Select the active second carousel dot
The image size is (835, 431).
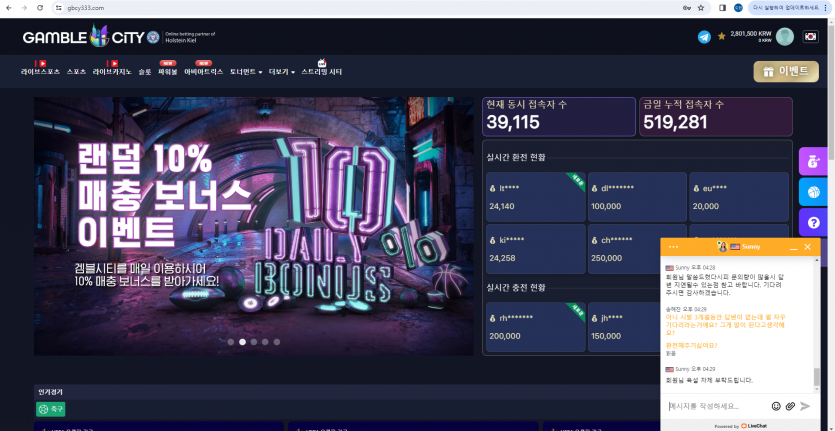[242, 342]
